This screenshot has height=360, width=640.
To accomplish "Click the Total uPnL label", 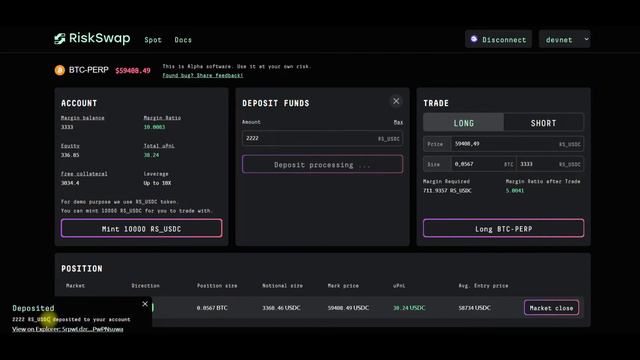I will tap(159, 146).
